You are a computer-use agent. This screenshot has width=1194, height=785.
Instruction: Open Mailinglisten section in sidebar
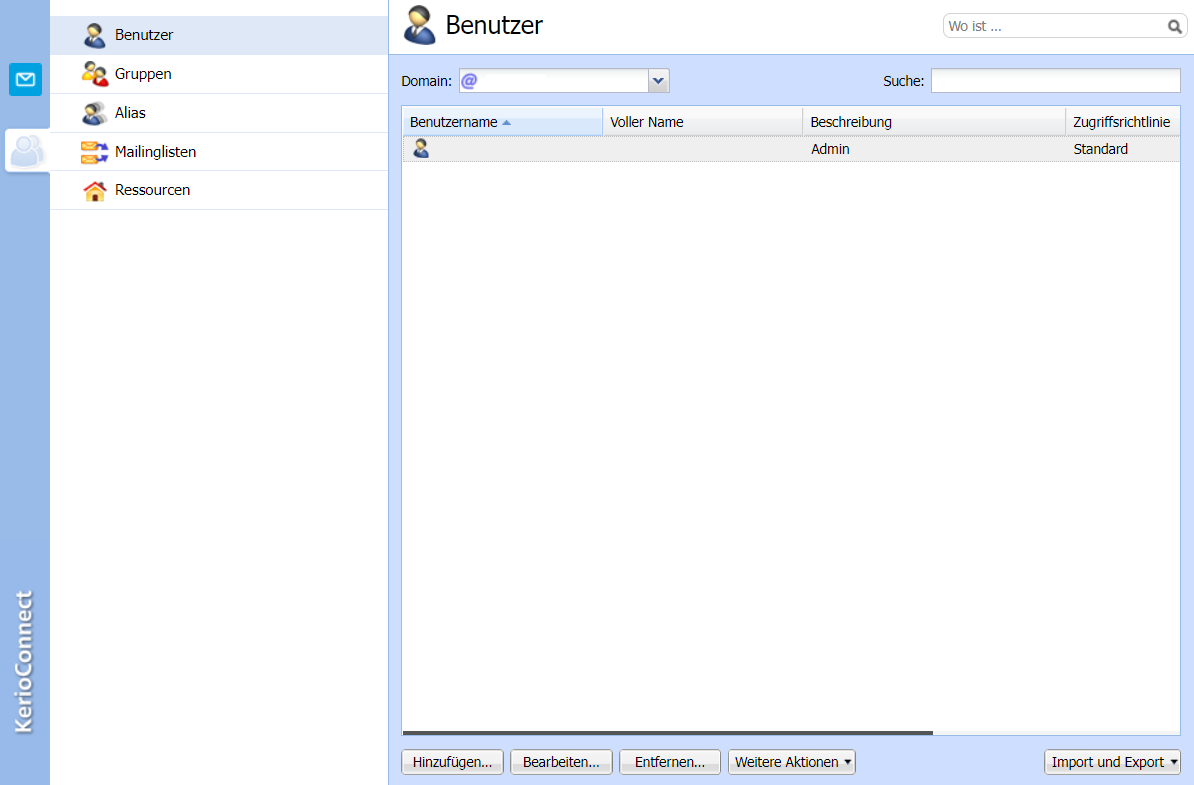pos(155,152)
